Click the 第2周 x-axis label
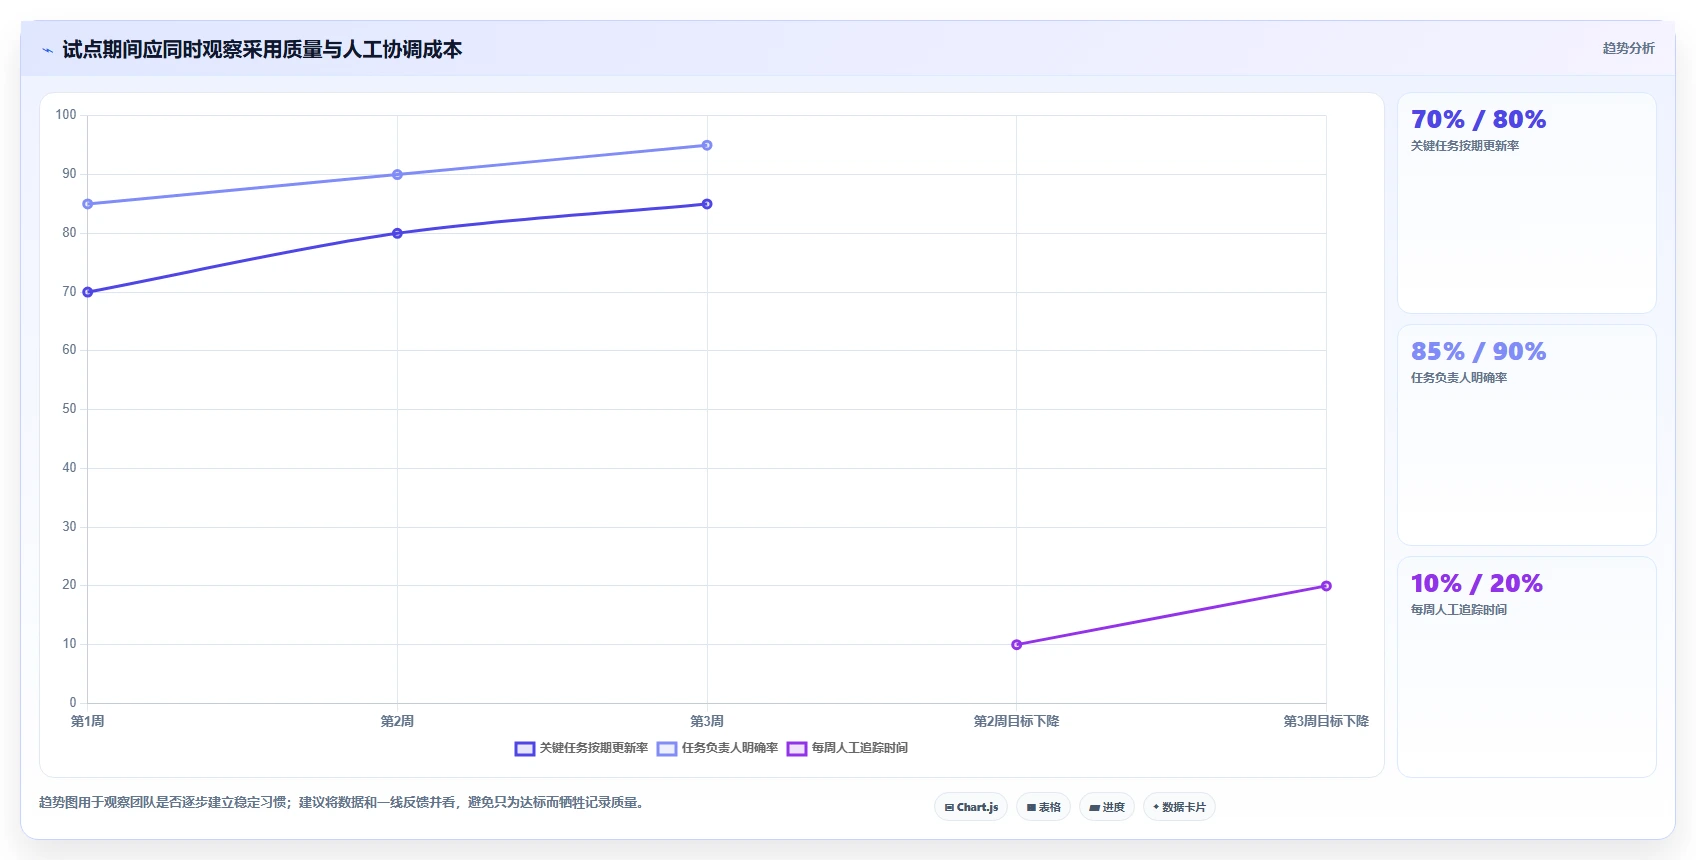 397,721
